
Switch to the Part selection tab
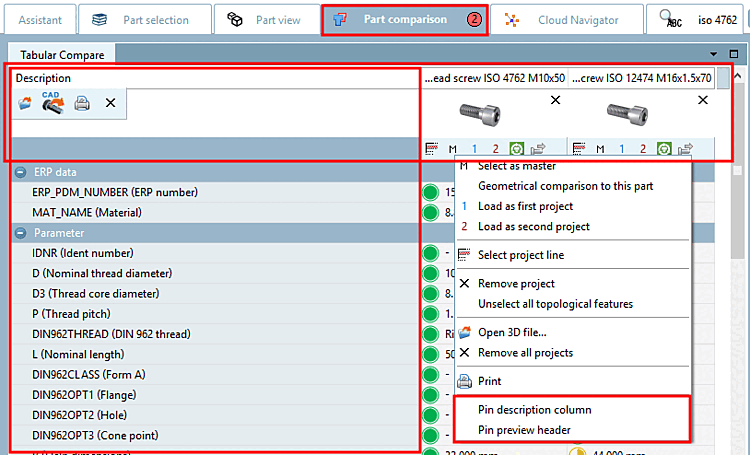pos(145,20)
